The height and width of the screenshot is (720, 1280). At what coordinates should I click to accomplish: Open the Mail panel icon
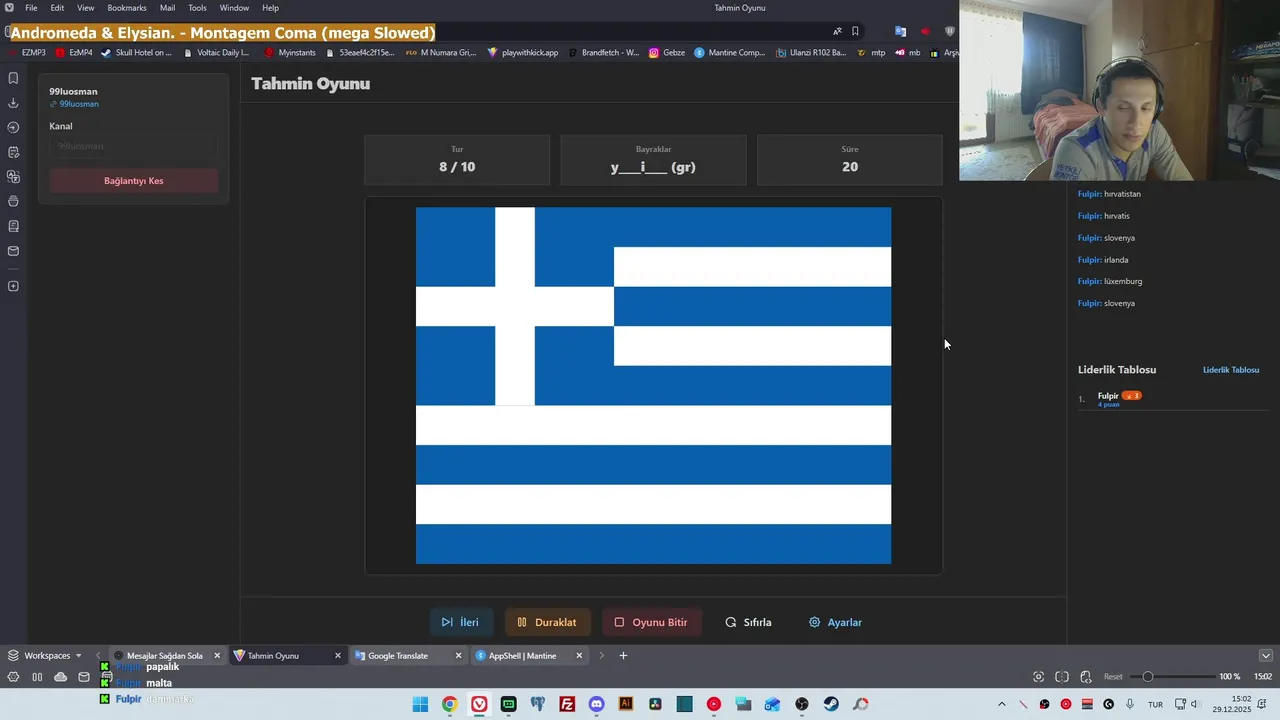(13, 251)
